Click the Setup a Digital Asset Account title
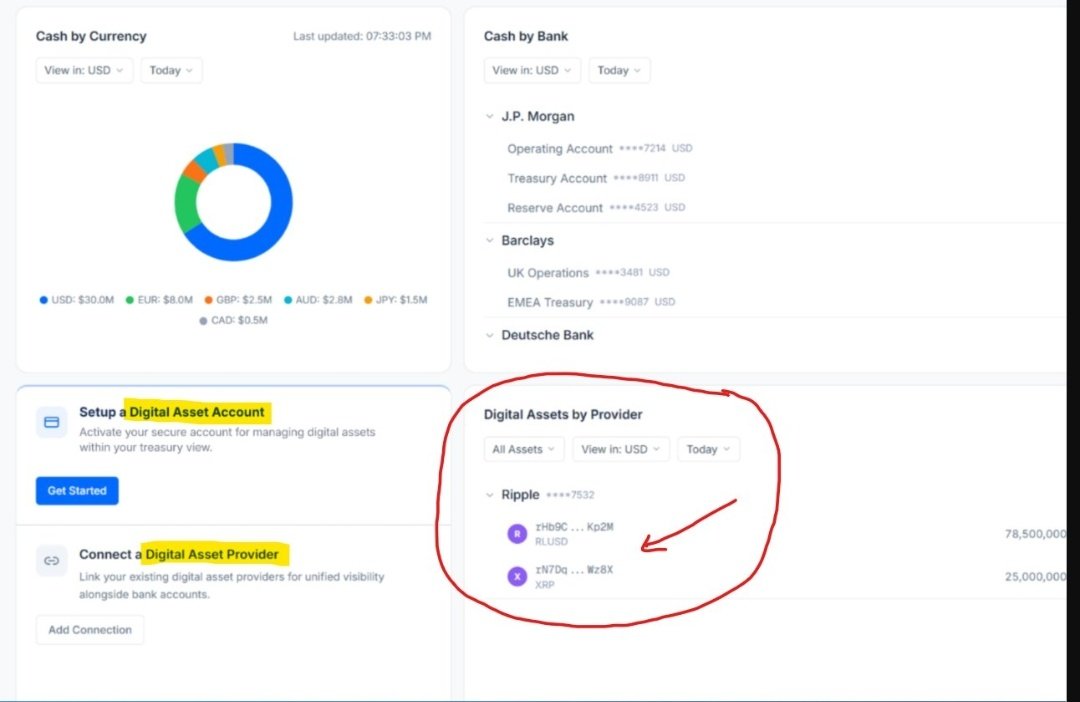Viewport: 1080px width, 702px height. [x=172, y=412]
